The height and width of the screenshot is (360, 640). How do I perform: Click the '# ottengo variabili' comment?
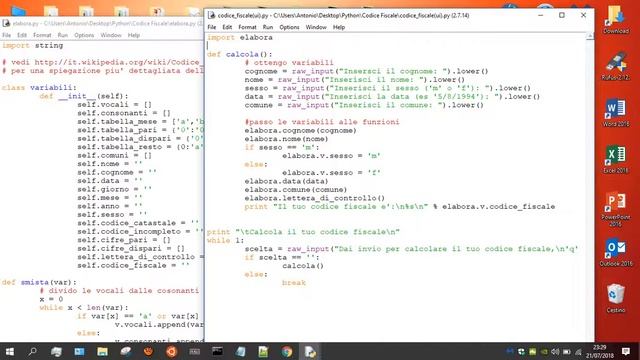click(289, 63)
